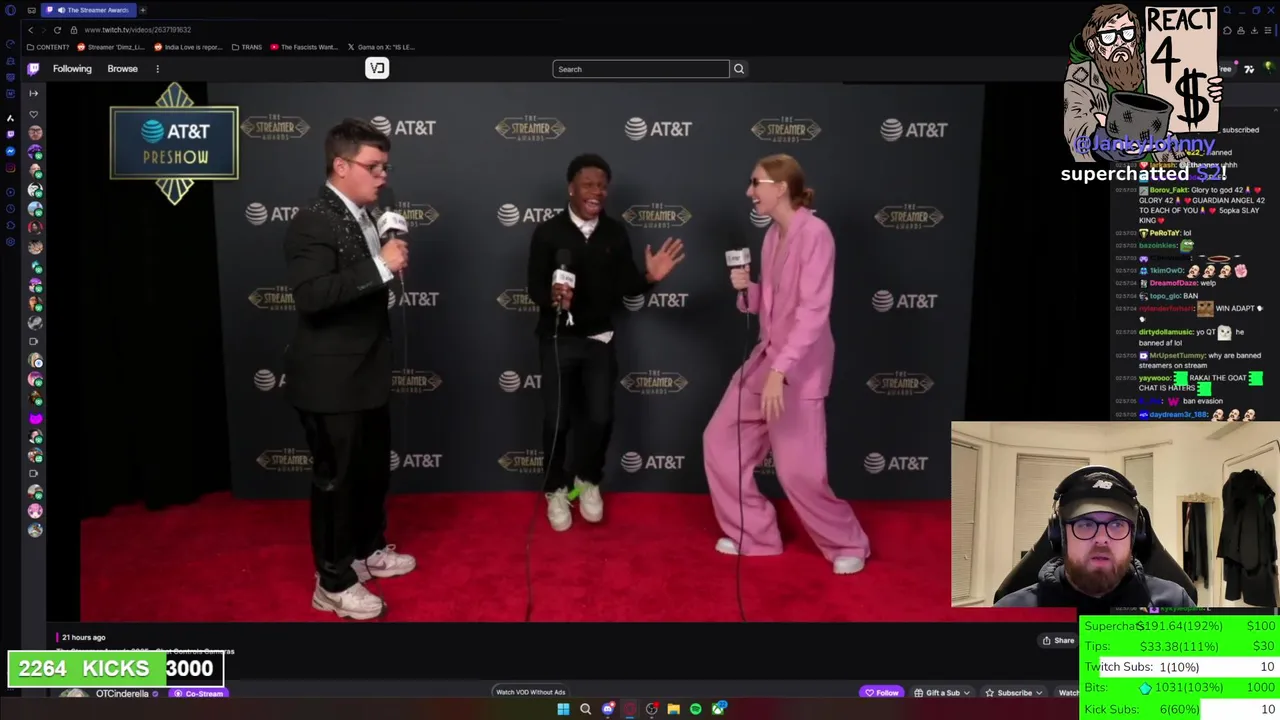Click the twitch.tv URL address bar
Screen dimensions: 1280x720
[137, 30]
